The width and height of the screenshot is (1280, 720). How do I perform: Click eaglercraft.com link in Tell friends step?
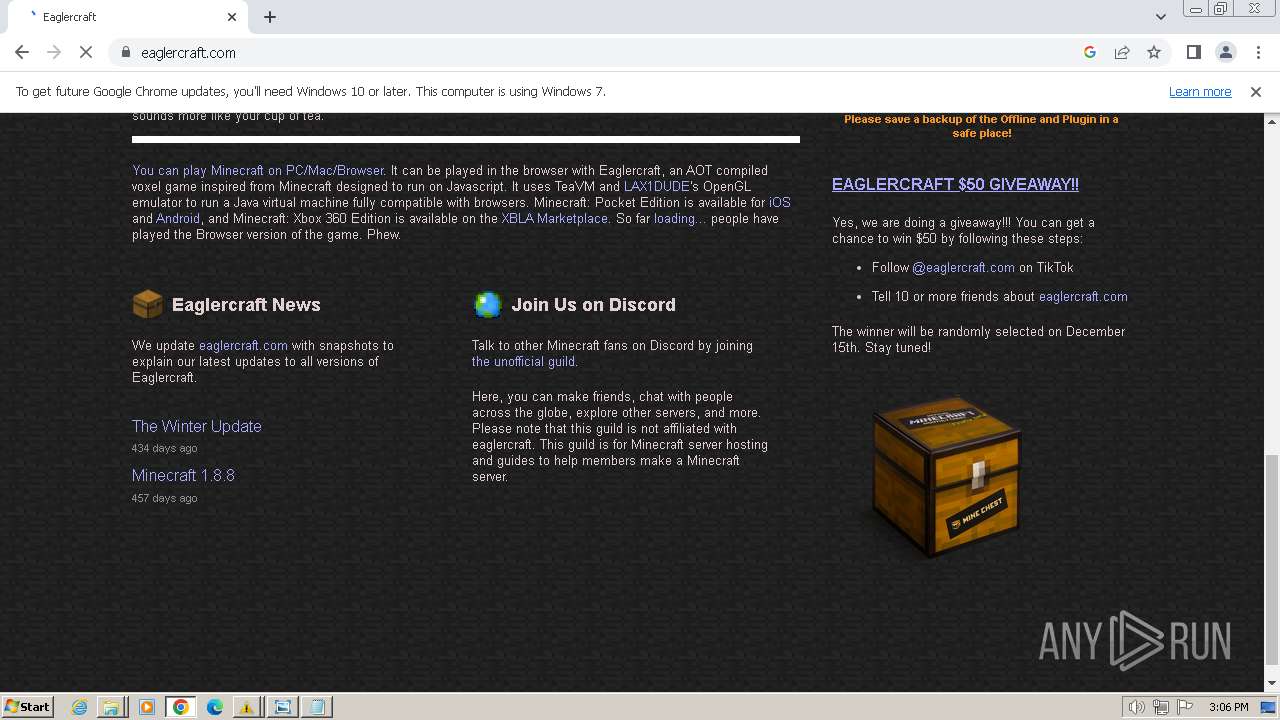coord(1083,296)
